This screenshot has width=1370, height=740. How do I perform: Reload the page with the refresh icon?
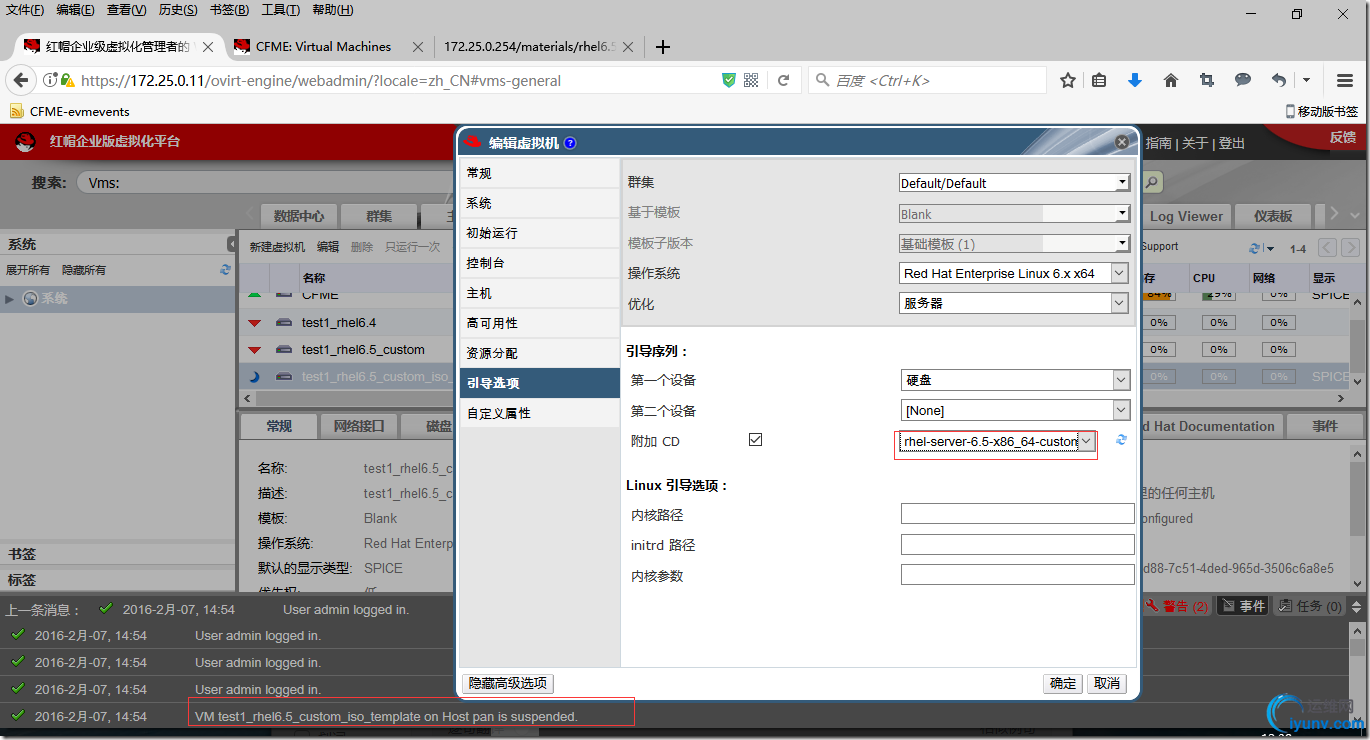coord(784,80)
